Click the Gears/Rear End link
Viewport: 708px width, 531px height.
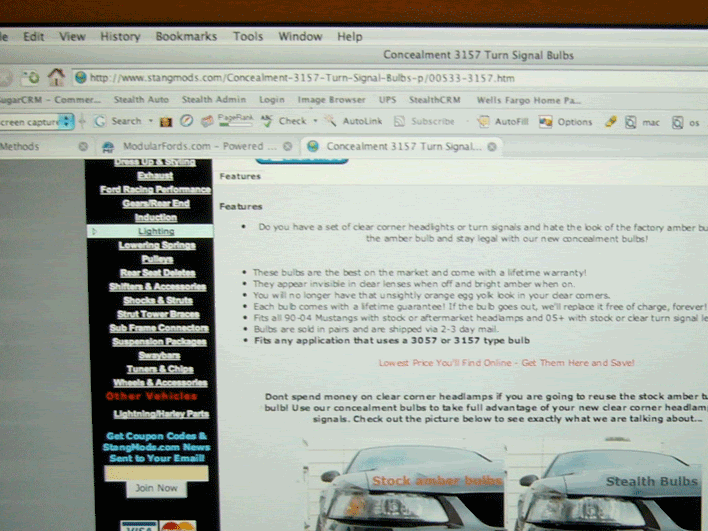click(156, 204)
